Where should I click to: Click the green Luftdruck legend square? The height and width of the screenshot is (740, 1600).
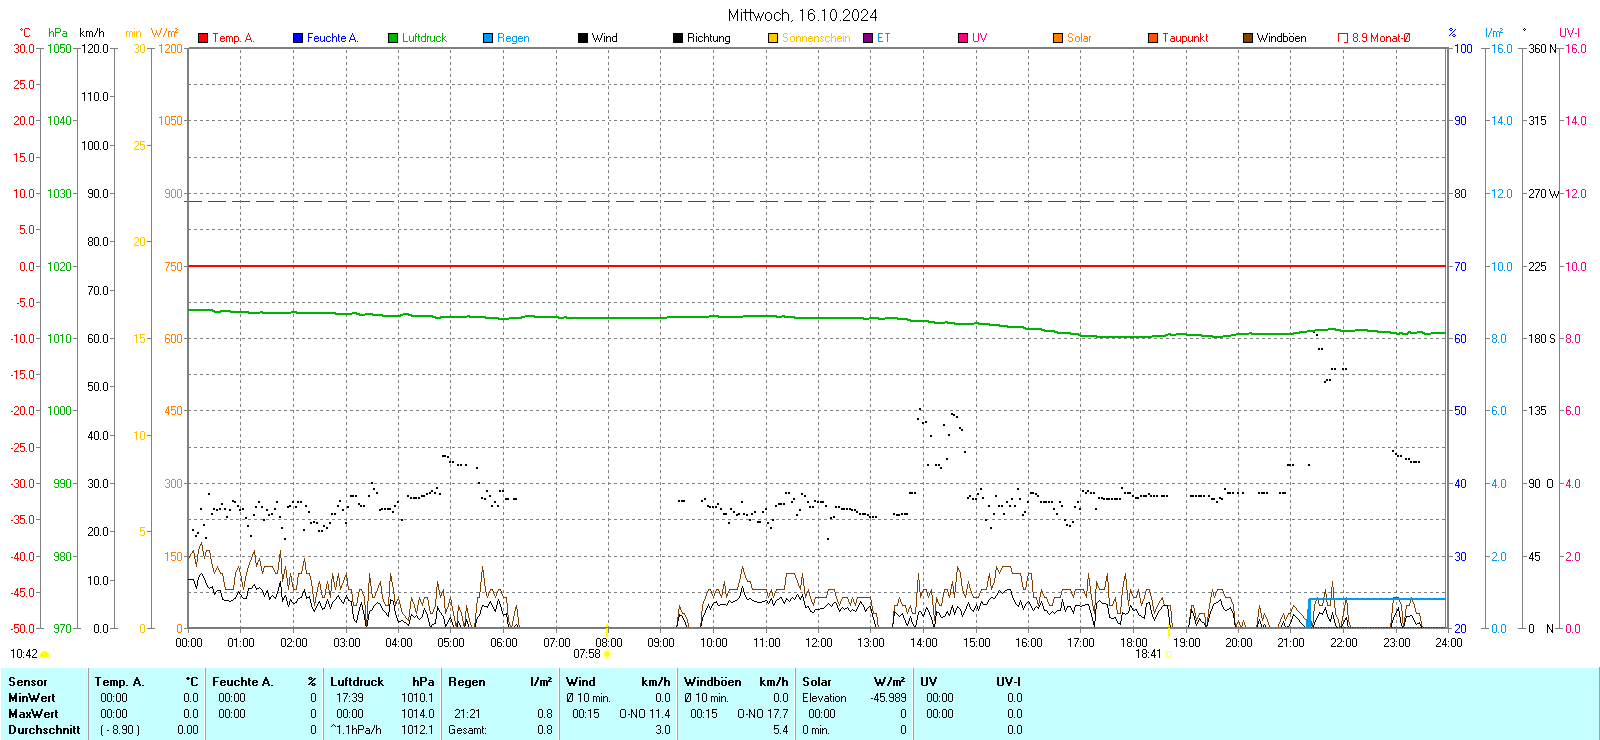pyautogui.click(x=393, y=38)
